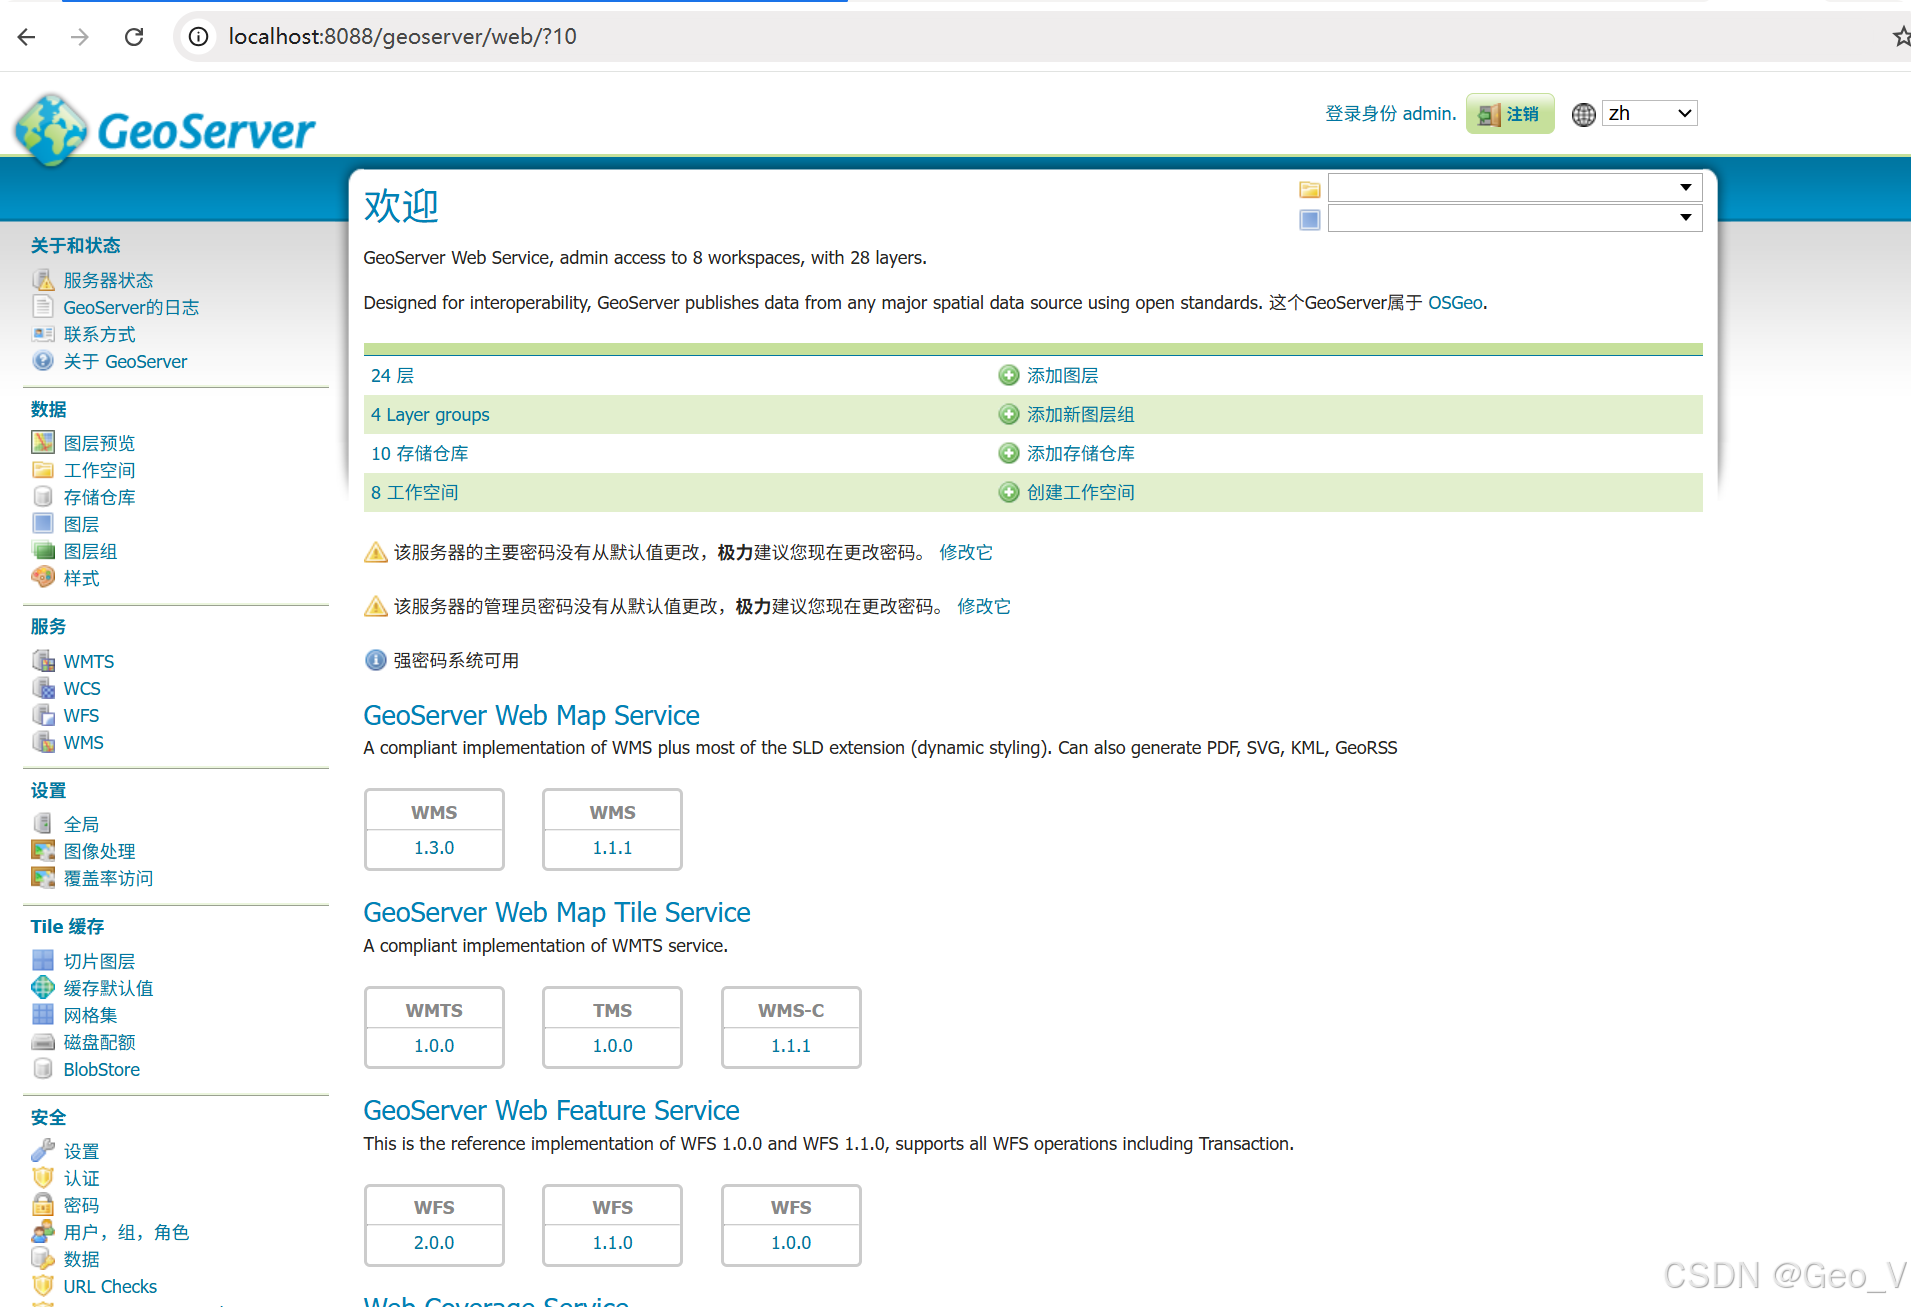Go back with browser back arrow
The width and height of the screenshot is (1911, 1307).
click(27, 37)
